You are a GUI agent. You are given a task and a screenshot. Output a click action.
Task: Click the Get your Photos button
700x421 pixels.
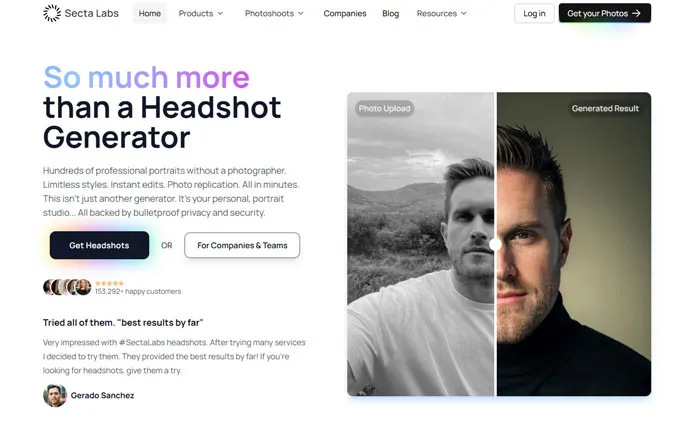[x=604, y=13]
